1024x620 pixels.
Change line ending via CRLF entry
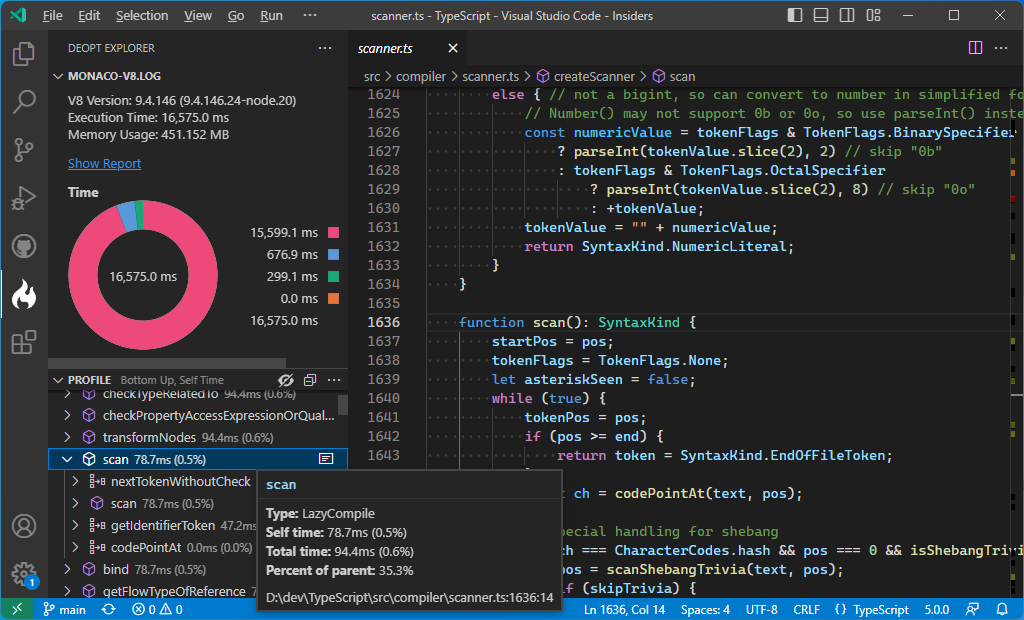point(807,609)
